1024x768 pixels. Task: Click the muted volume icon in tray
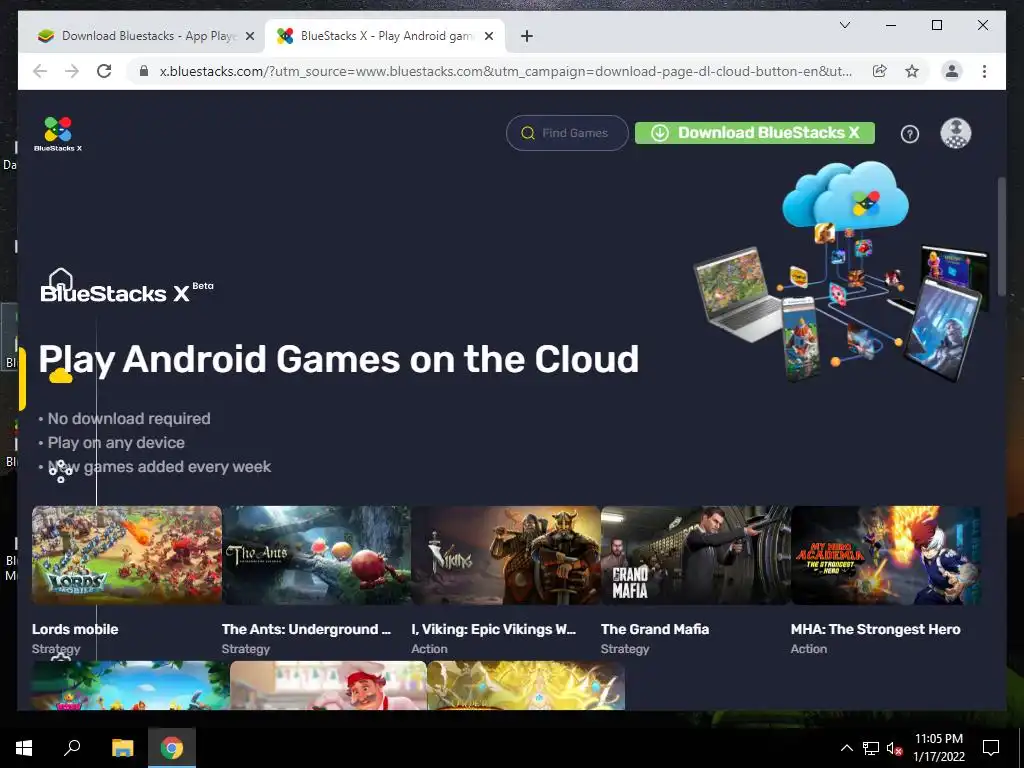coord(894,748)
